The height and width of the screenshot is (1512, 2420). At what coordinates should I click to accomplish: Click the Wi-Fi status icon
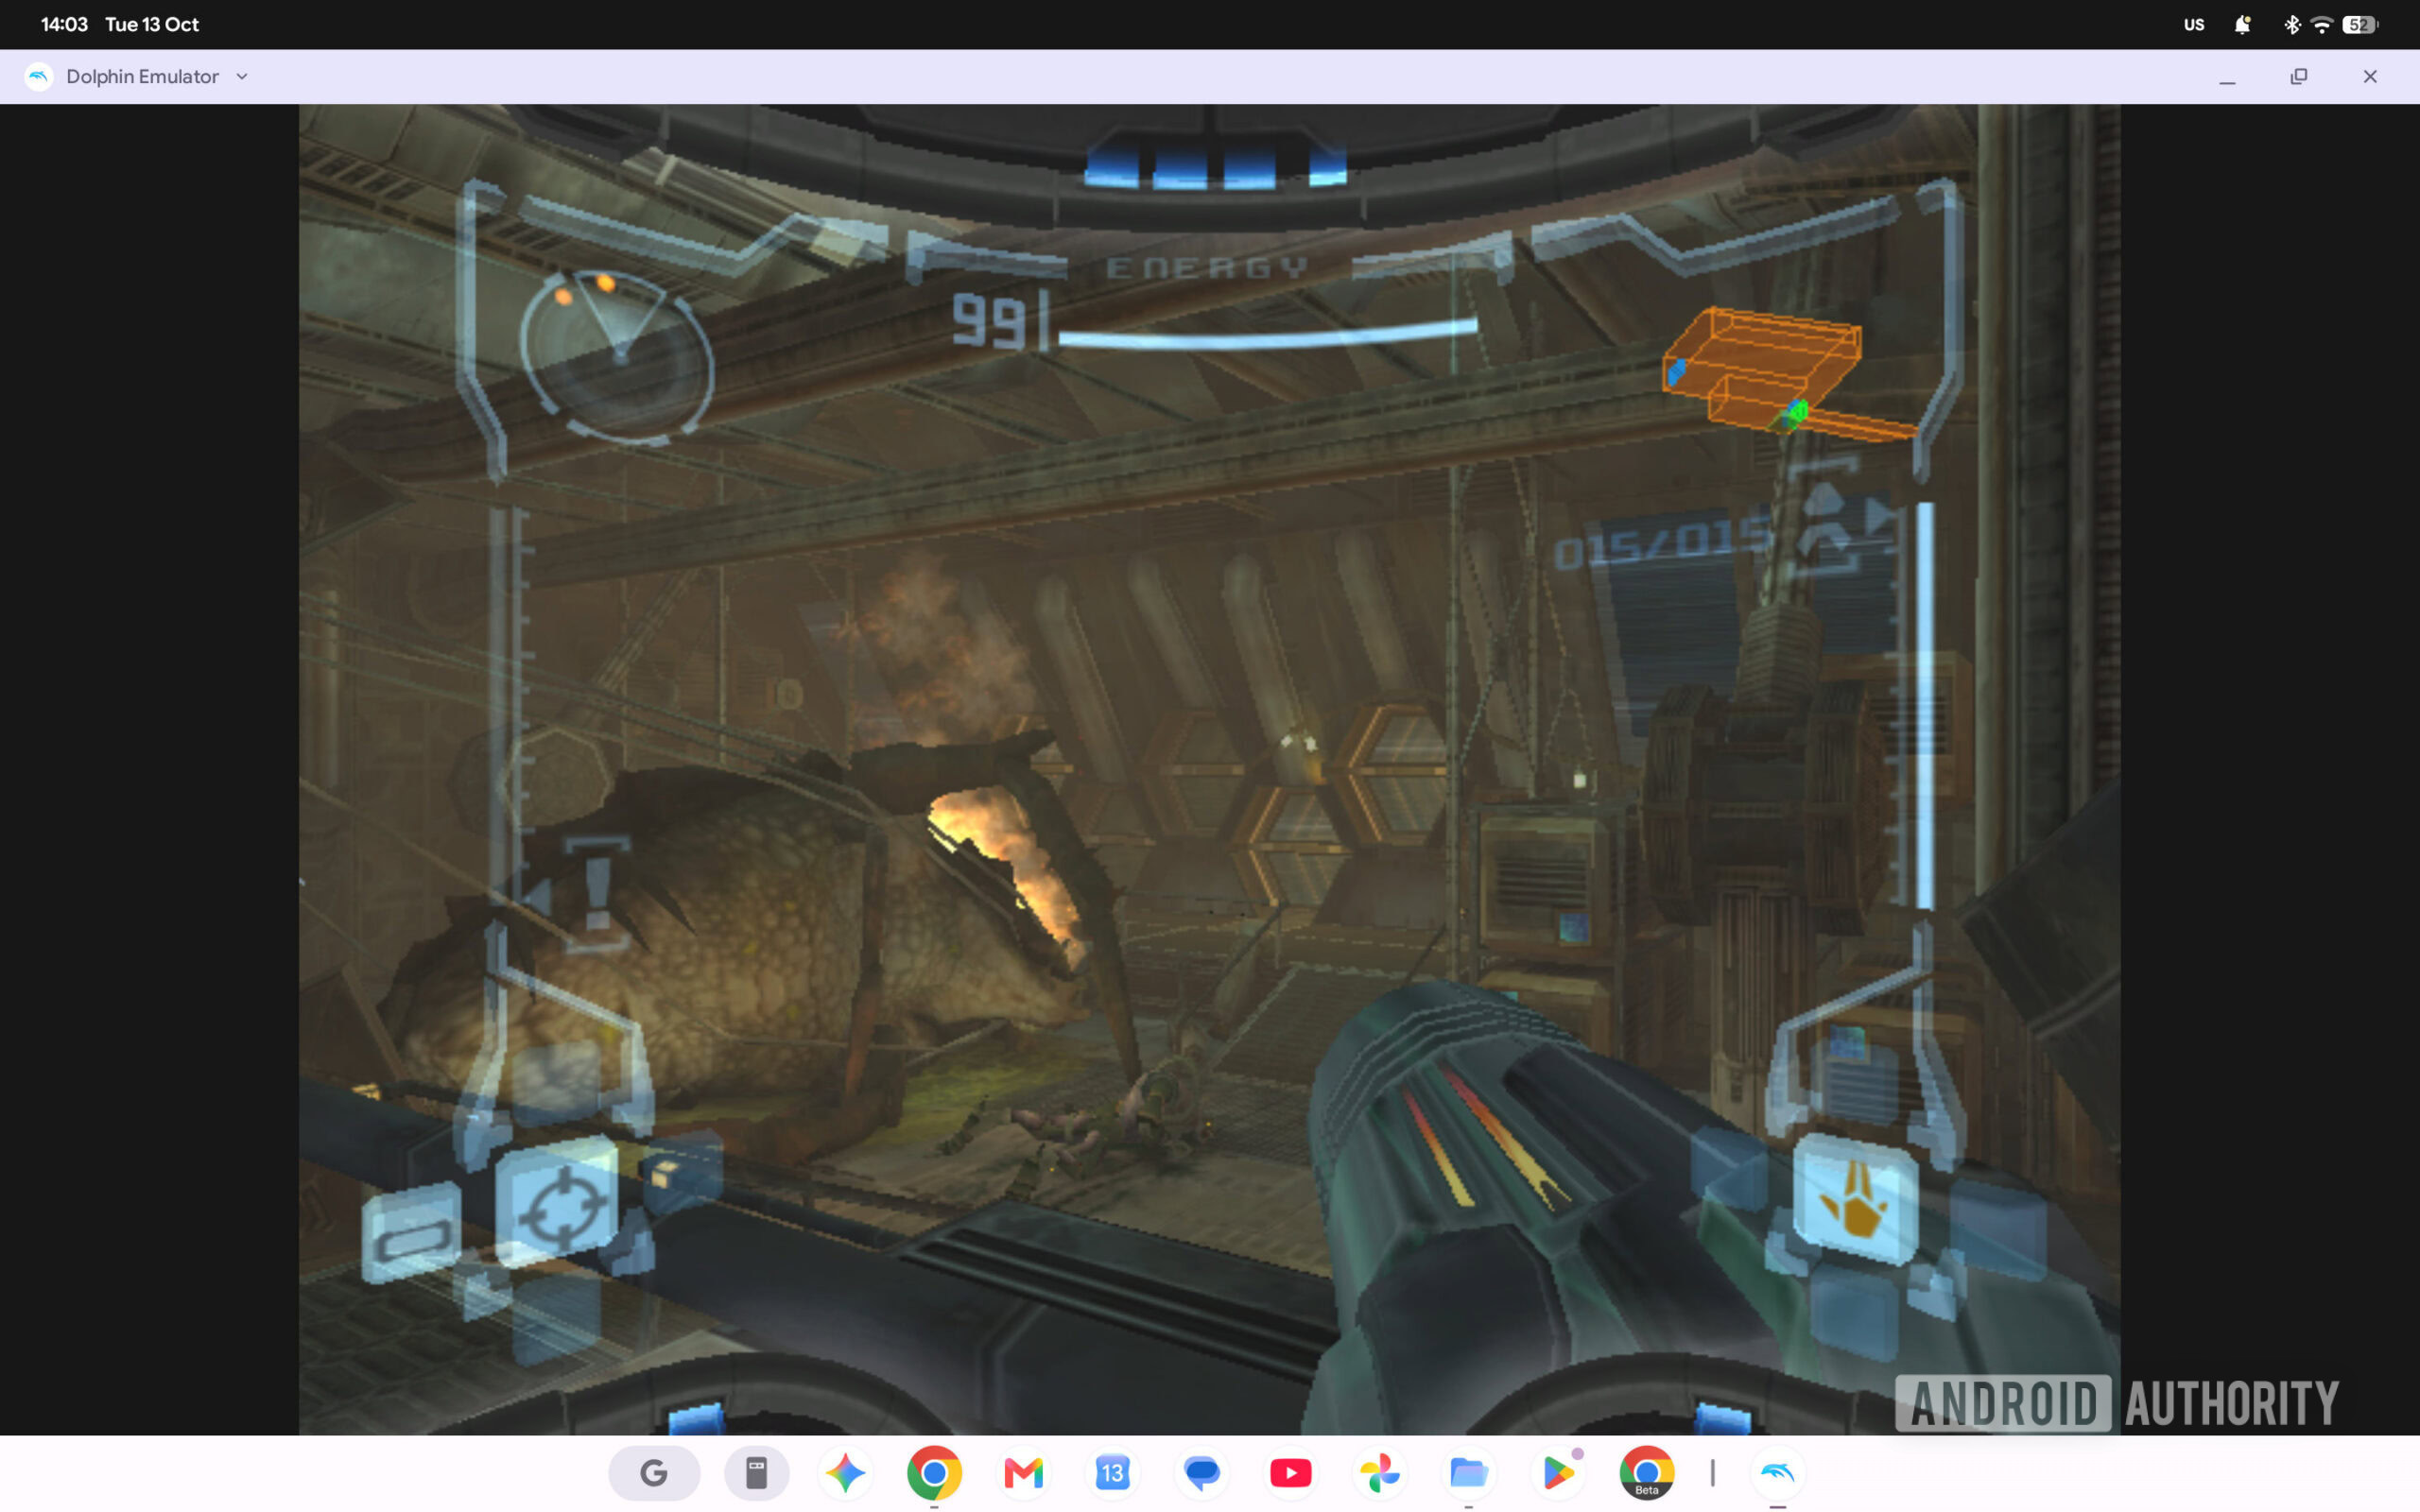pos(2322,25)
